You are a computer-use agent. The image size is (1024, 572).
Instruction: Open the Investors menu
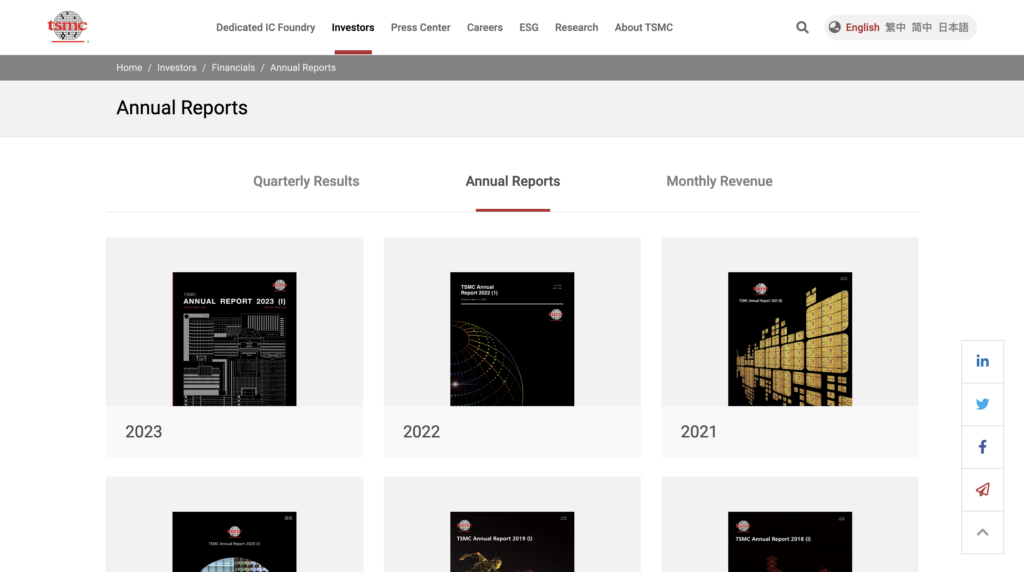click(353, 27)
